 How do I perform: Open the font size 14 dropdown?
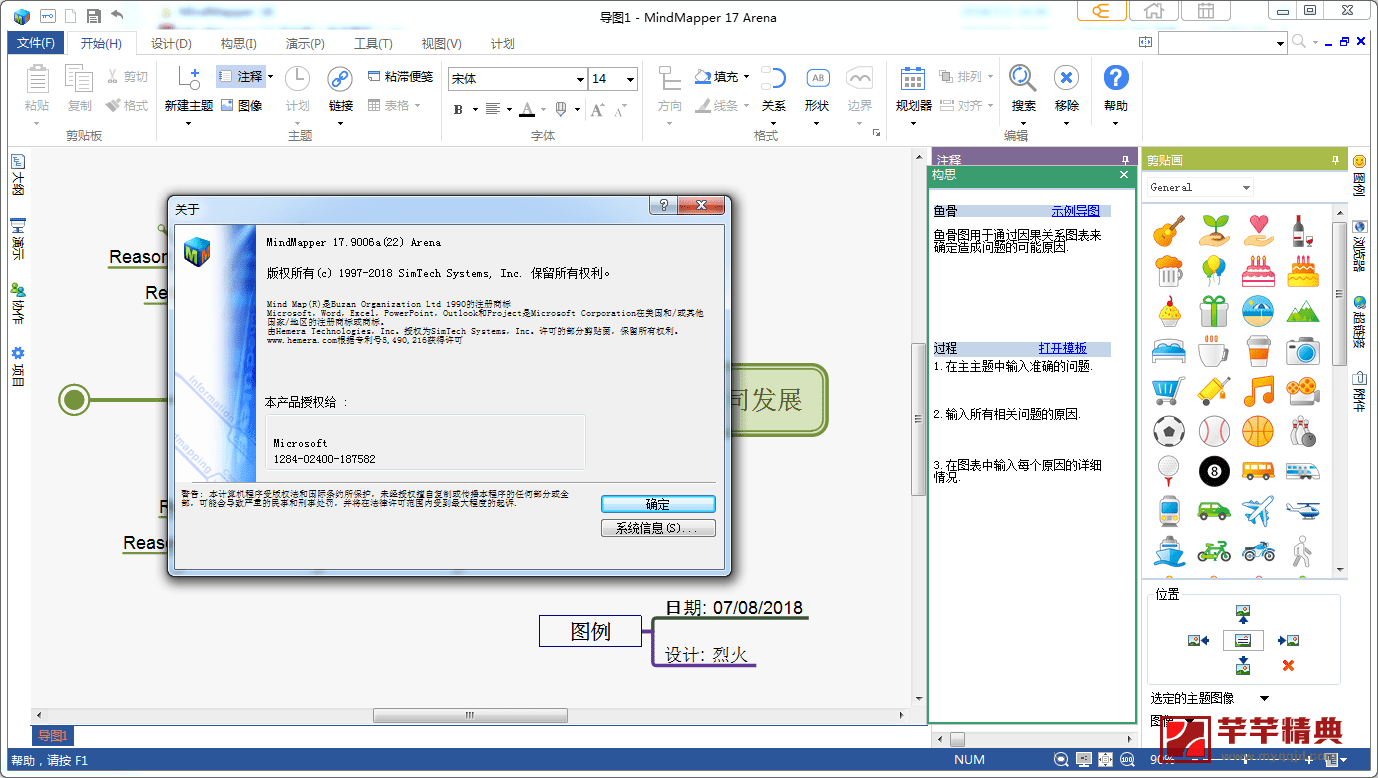click(x=630, y=79)
